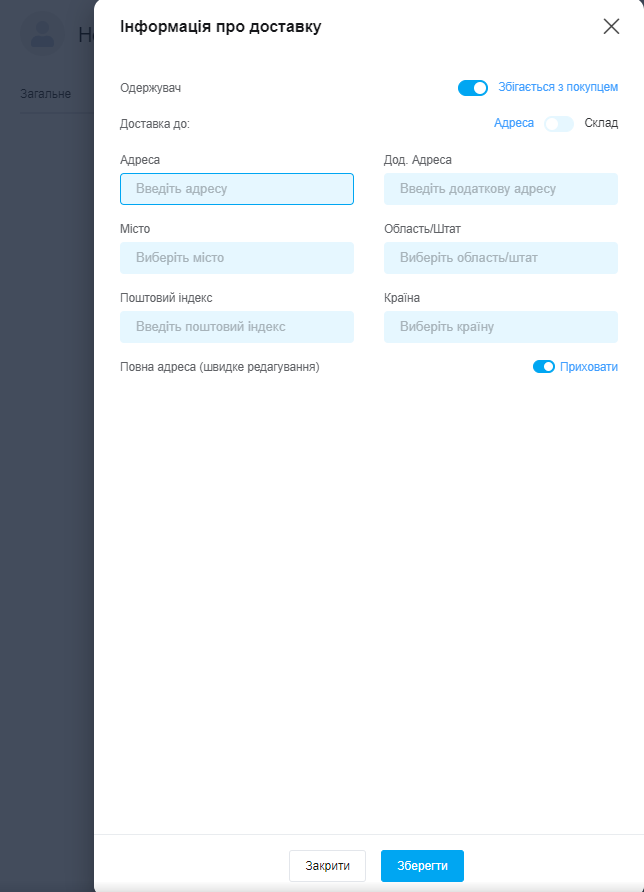Click the user avatar icon behind dialog
Viewport: 644px width, 892px height.
point(43,35)
